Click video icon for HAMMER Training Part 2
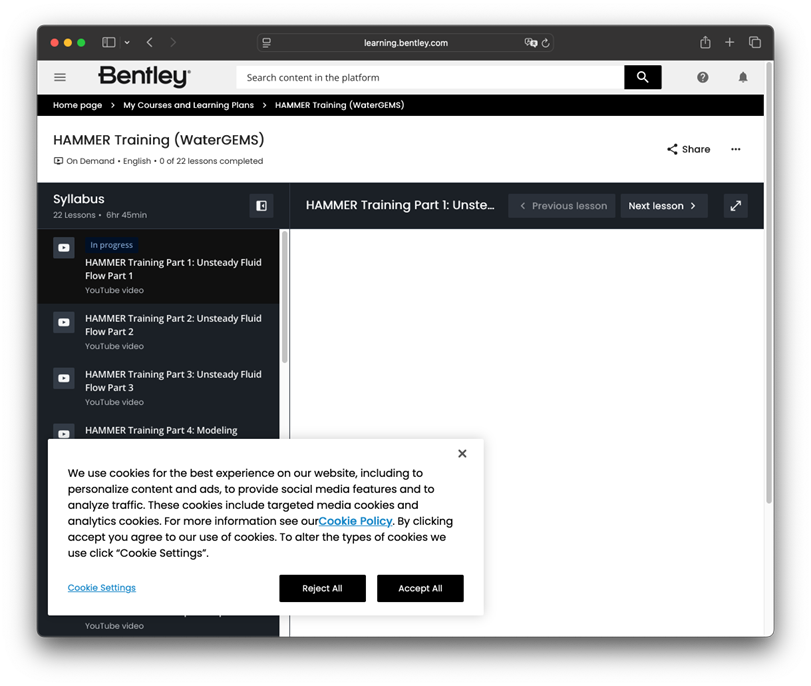This screenshot has width=811, height=686. [64, 322]
